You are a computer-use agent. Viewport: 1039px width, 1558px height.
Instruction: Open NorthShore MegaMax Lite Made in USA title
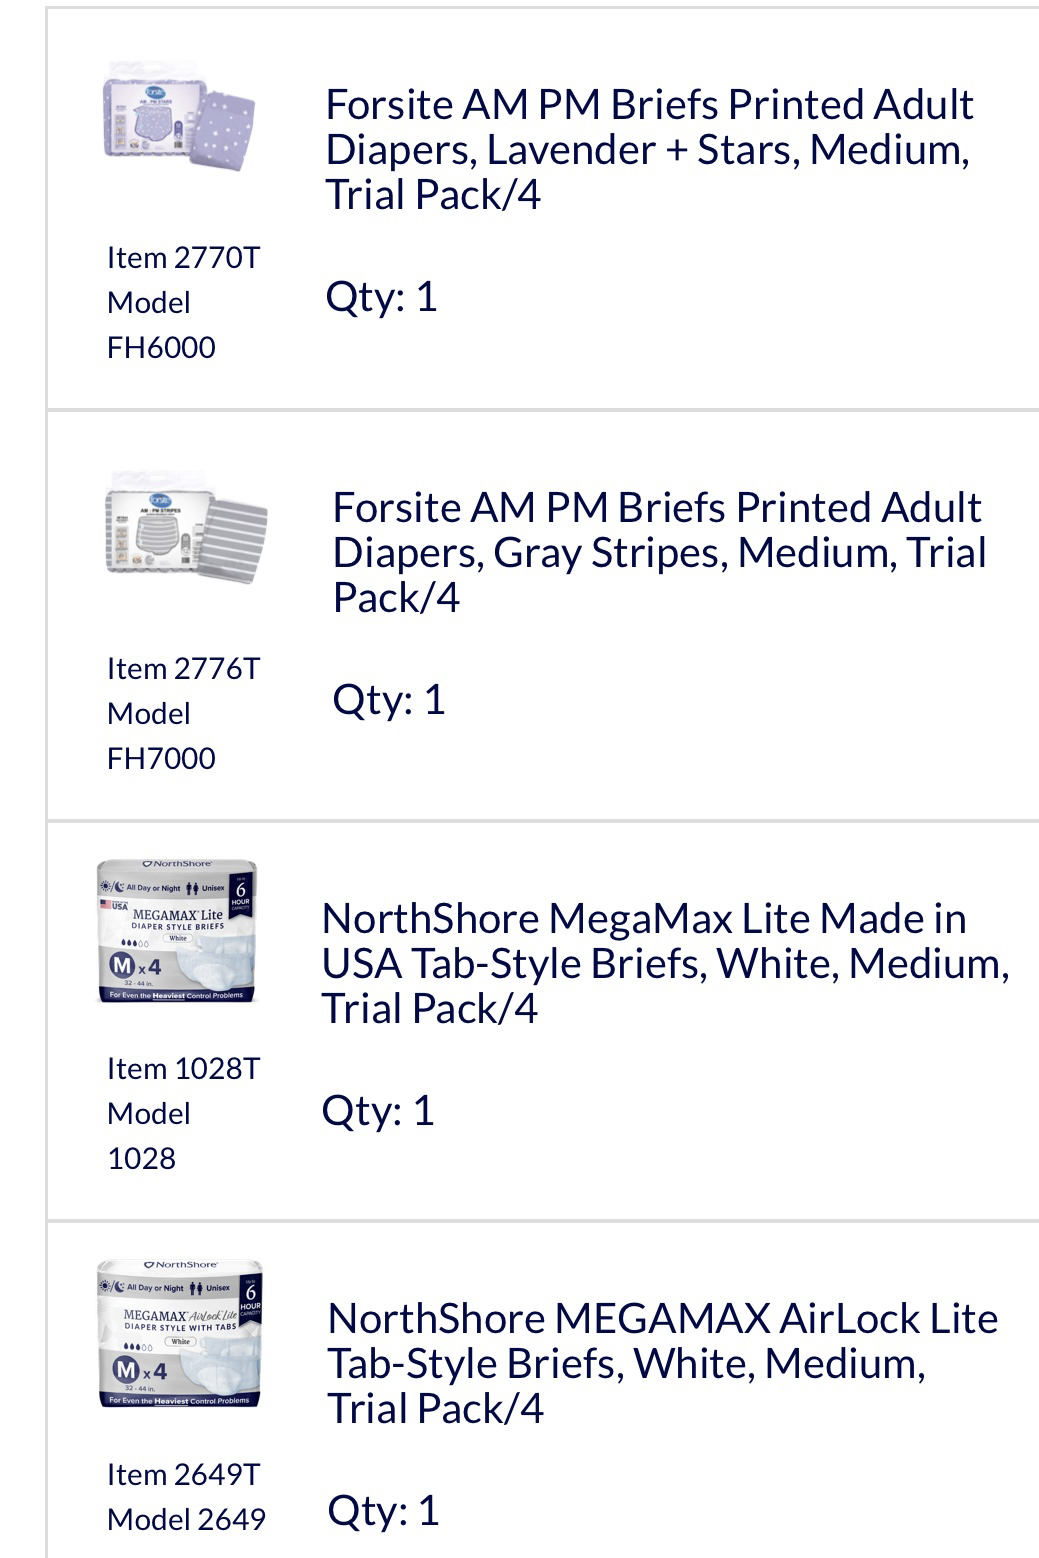665,963
